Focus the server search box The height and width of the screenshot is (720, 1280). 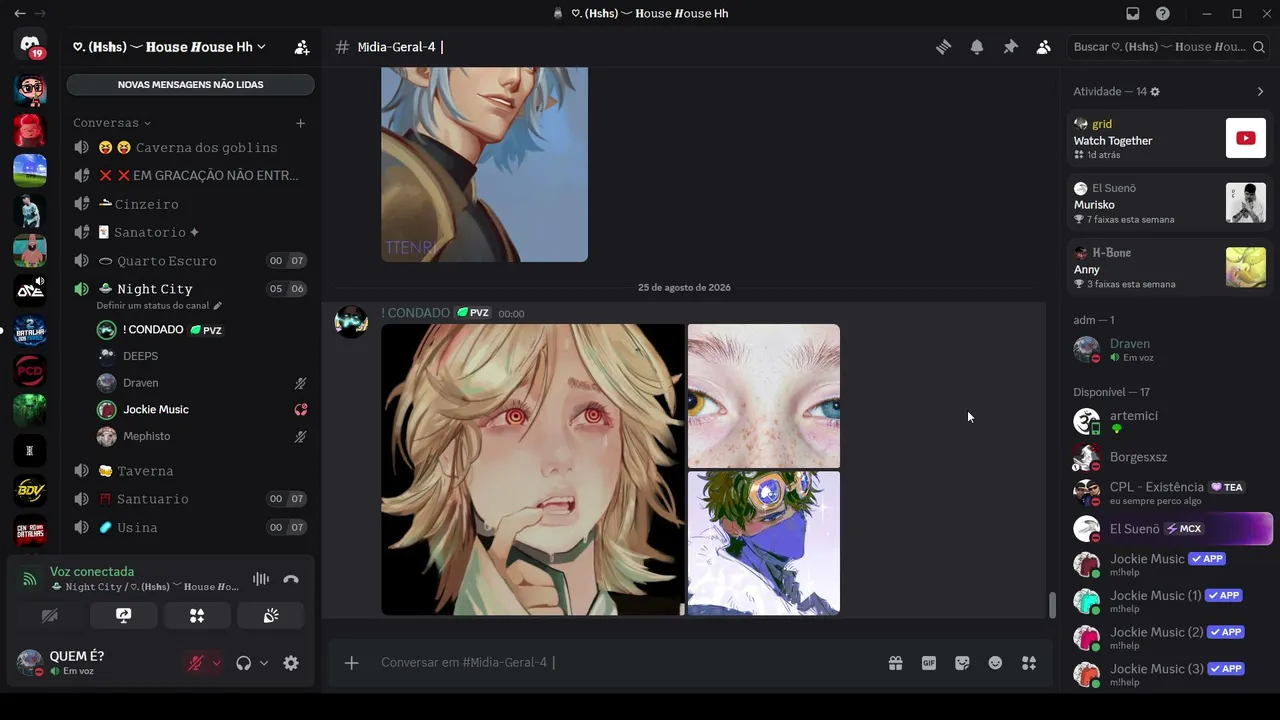pyautogui.click(x=1169, y=47)
